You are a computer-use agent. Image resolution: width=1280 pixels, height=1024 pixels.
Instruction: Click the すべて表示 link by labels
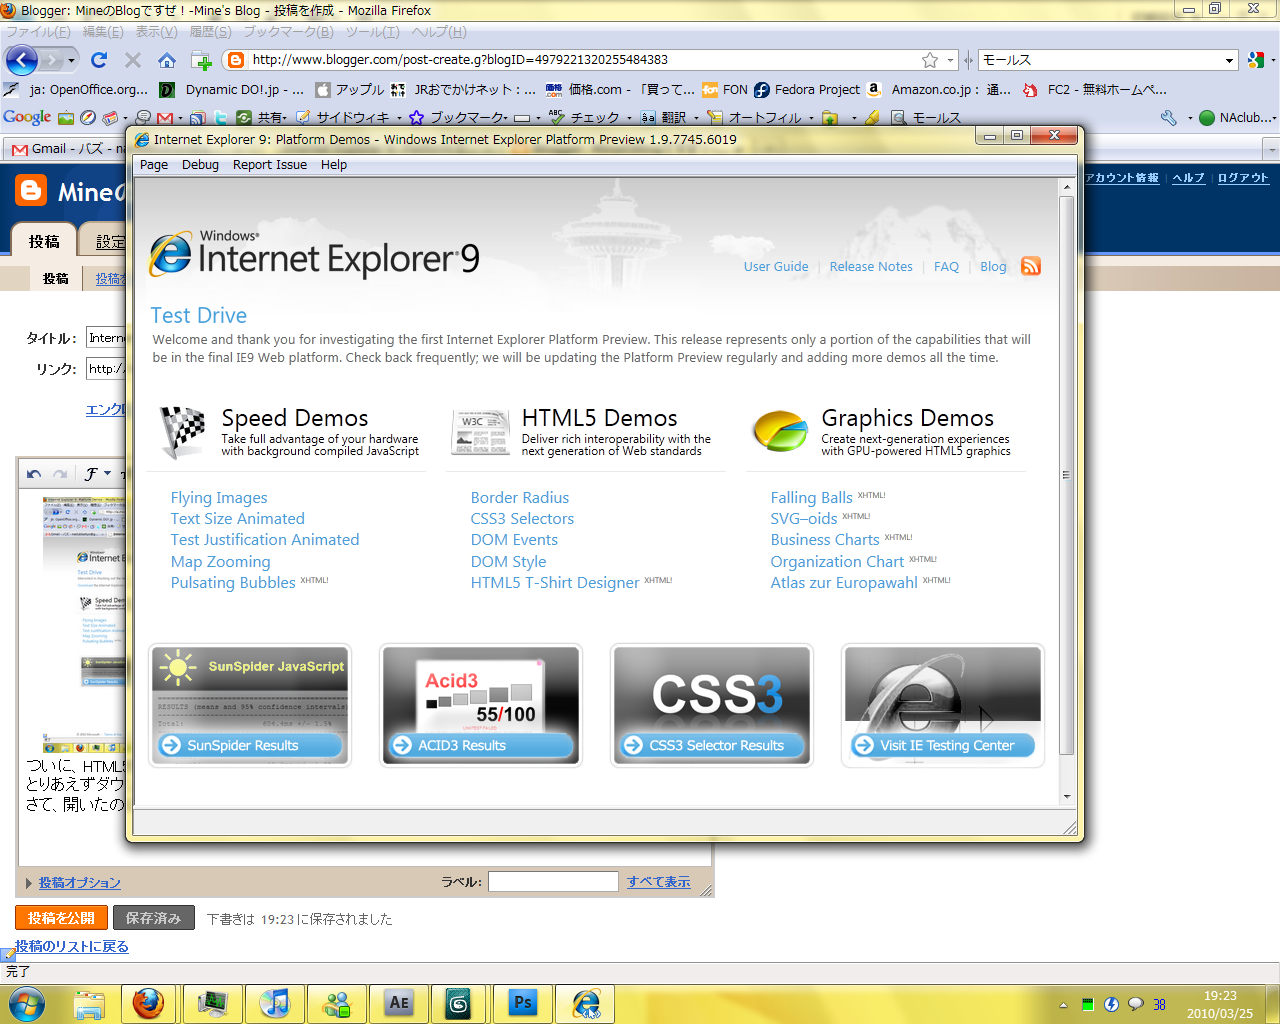point(659,882)
